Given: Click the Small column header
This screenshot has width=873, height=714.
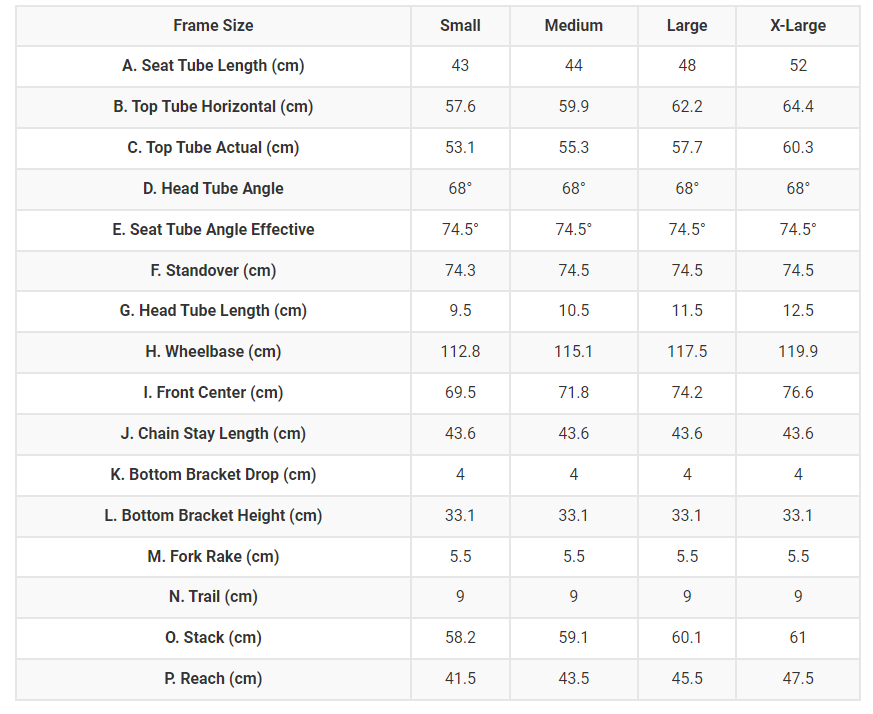Looking at the screenshot, I should 460,25.
